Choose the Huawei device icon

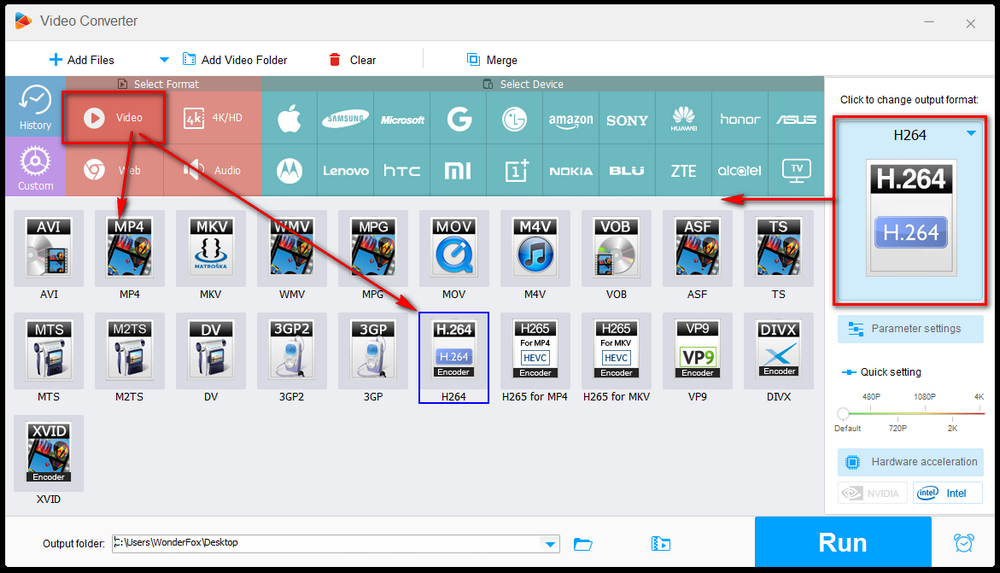tap(684, 120)
